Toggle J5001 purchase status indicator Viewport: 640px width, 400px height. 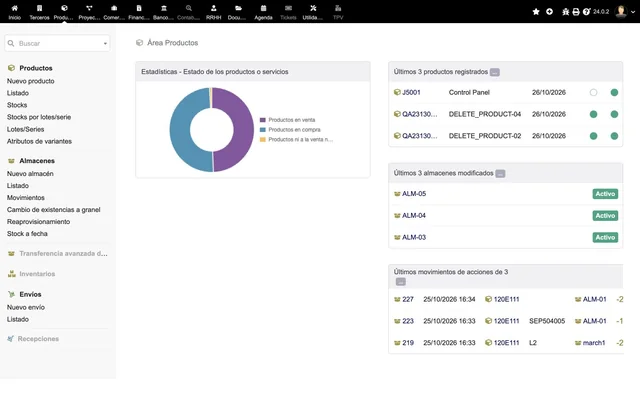coord(614,93)
